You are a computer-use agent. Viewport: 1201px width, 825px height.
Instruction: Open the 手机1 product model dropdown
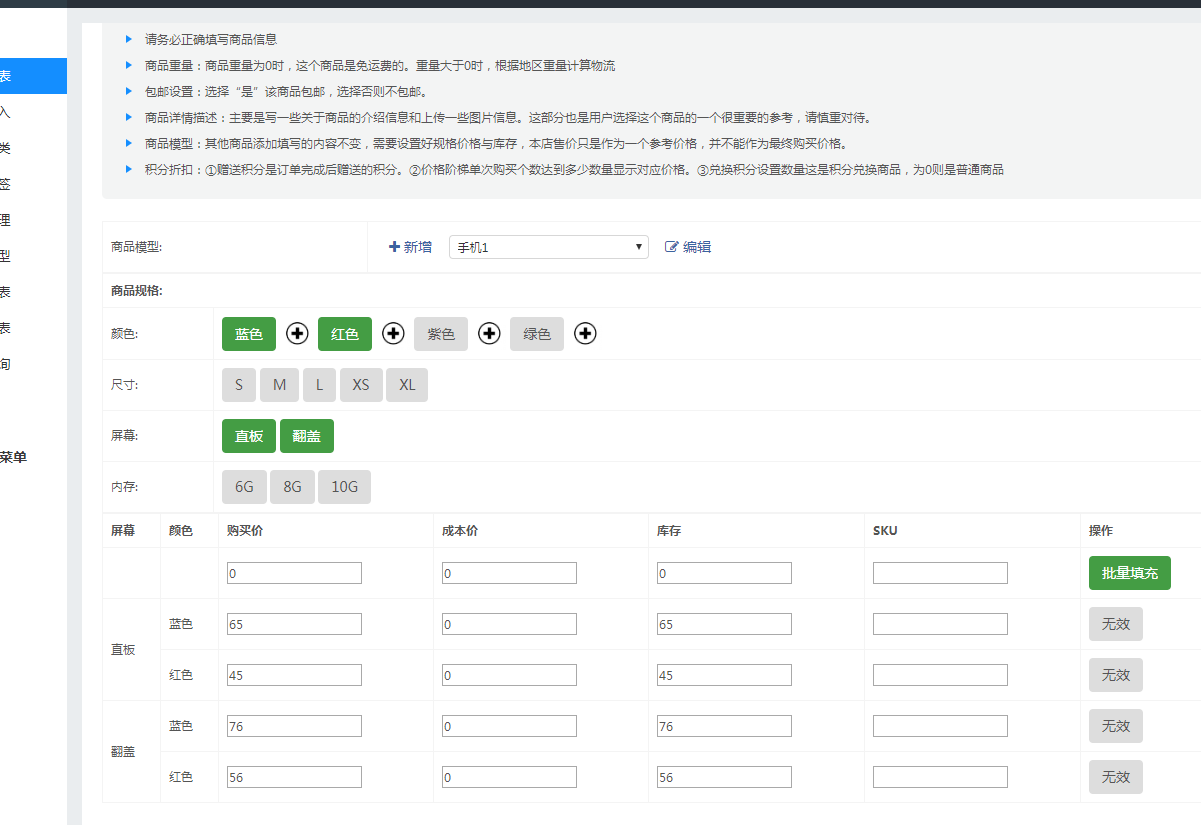click(x=548, y=247)
